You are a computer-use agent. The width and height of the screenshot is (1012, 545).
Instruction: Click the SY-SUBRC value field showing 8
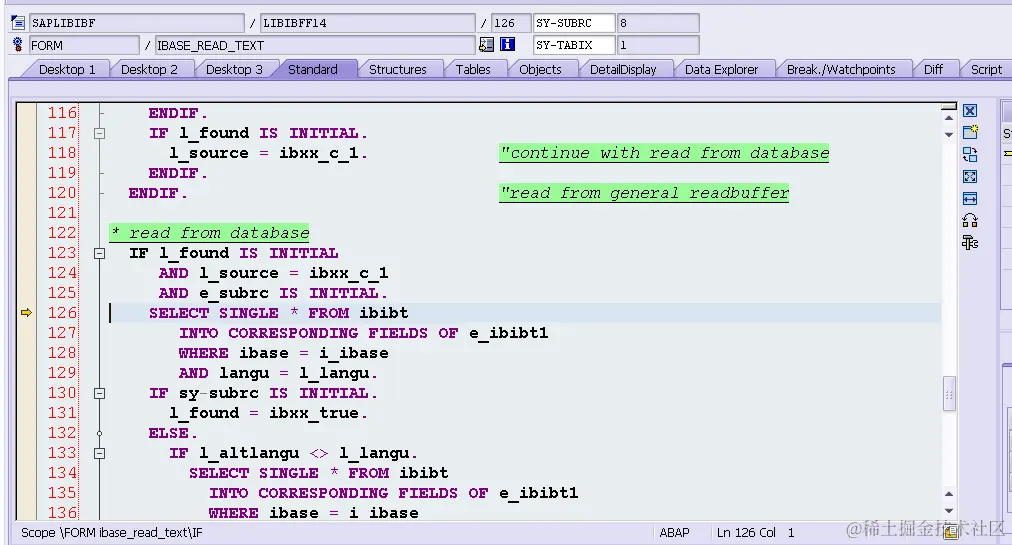coord(658,23)
